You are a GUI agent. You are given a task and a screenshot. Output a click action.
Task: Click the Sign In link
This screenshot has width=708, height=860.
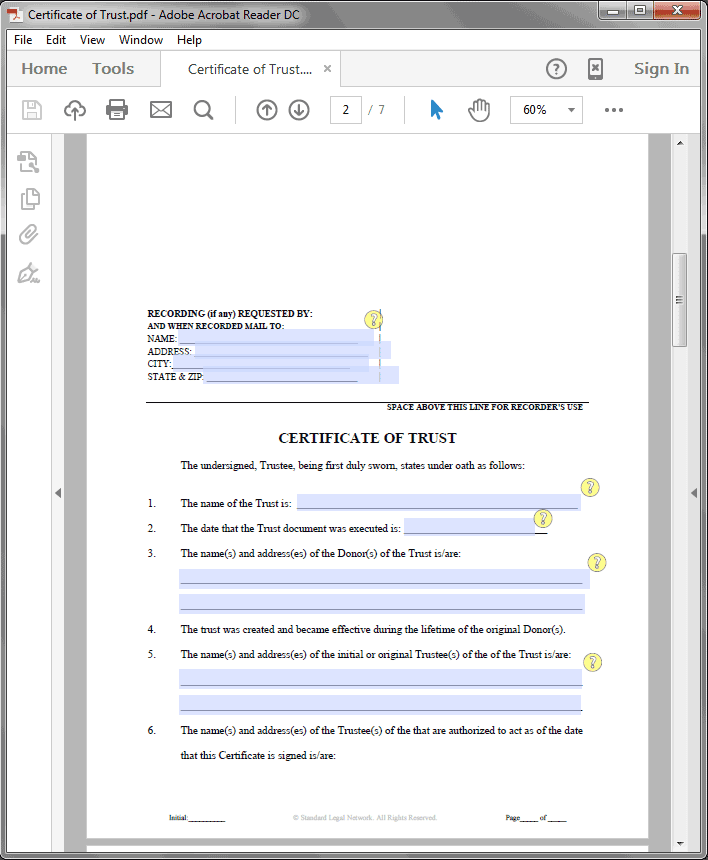coord(661,69)
